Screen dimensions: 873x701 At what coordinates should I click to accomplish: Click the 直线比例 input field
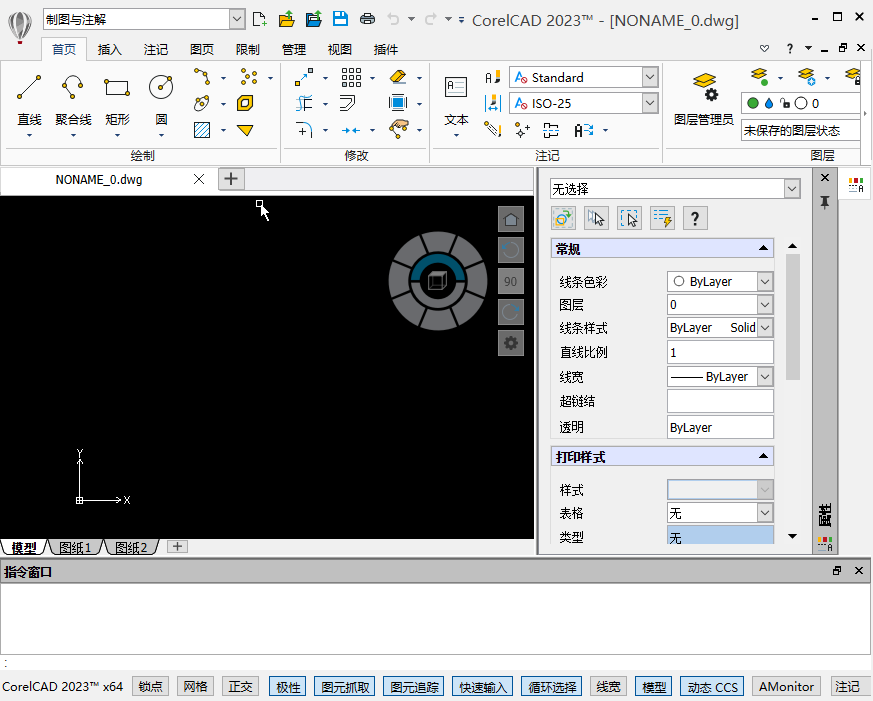(720, 352)
